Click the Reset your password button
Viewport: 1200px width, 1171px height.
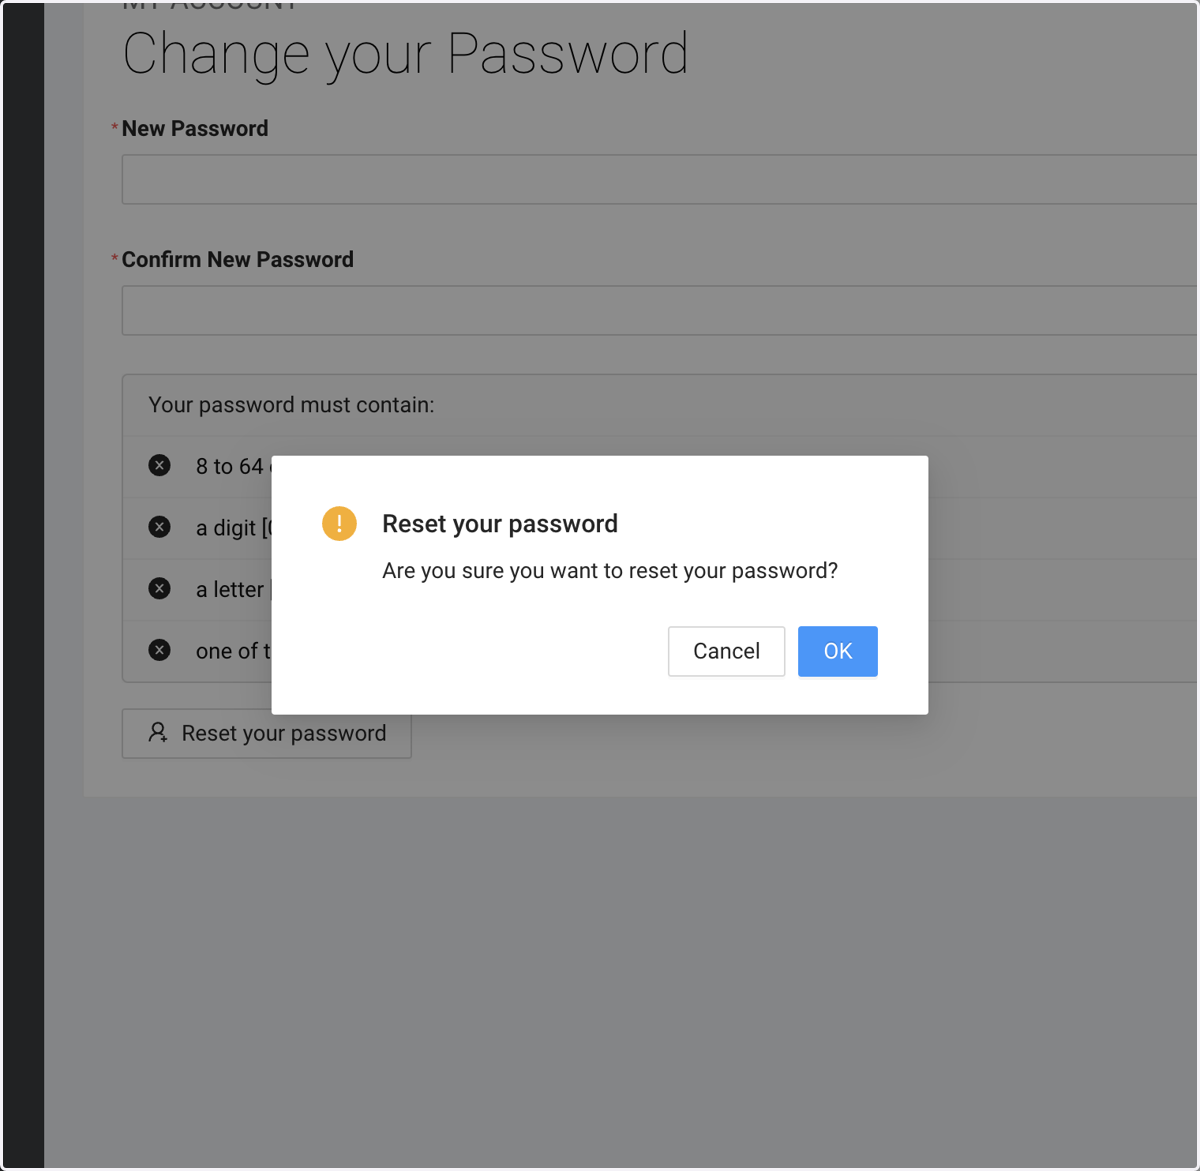(x=266, y=733)
